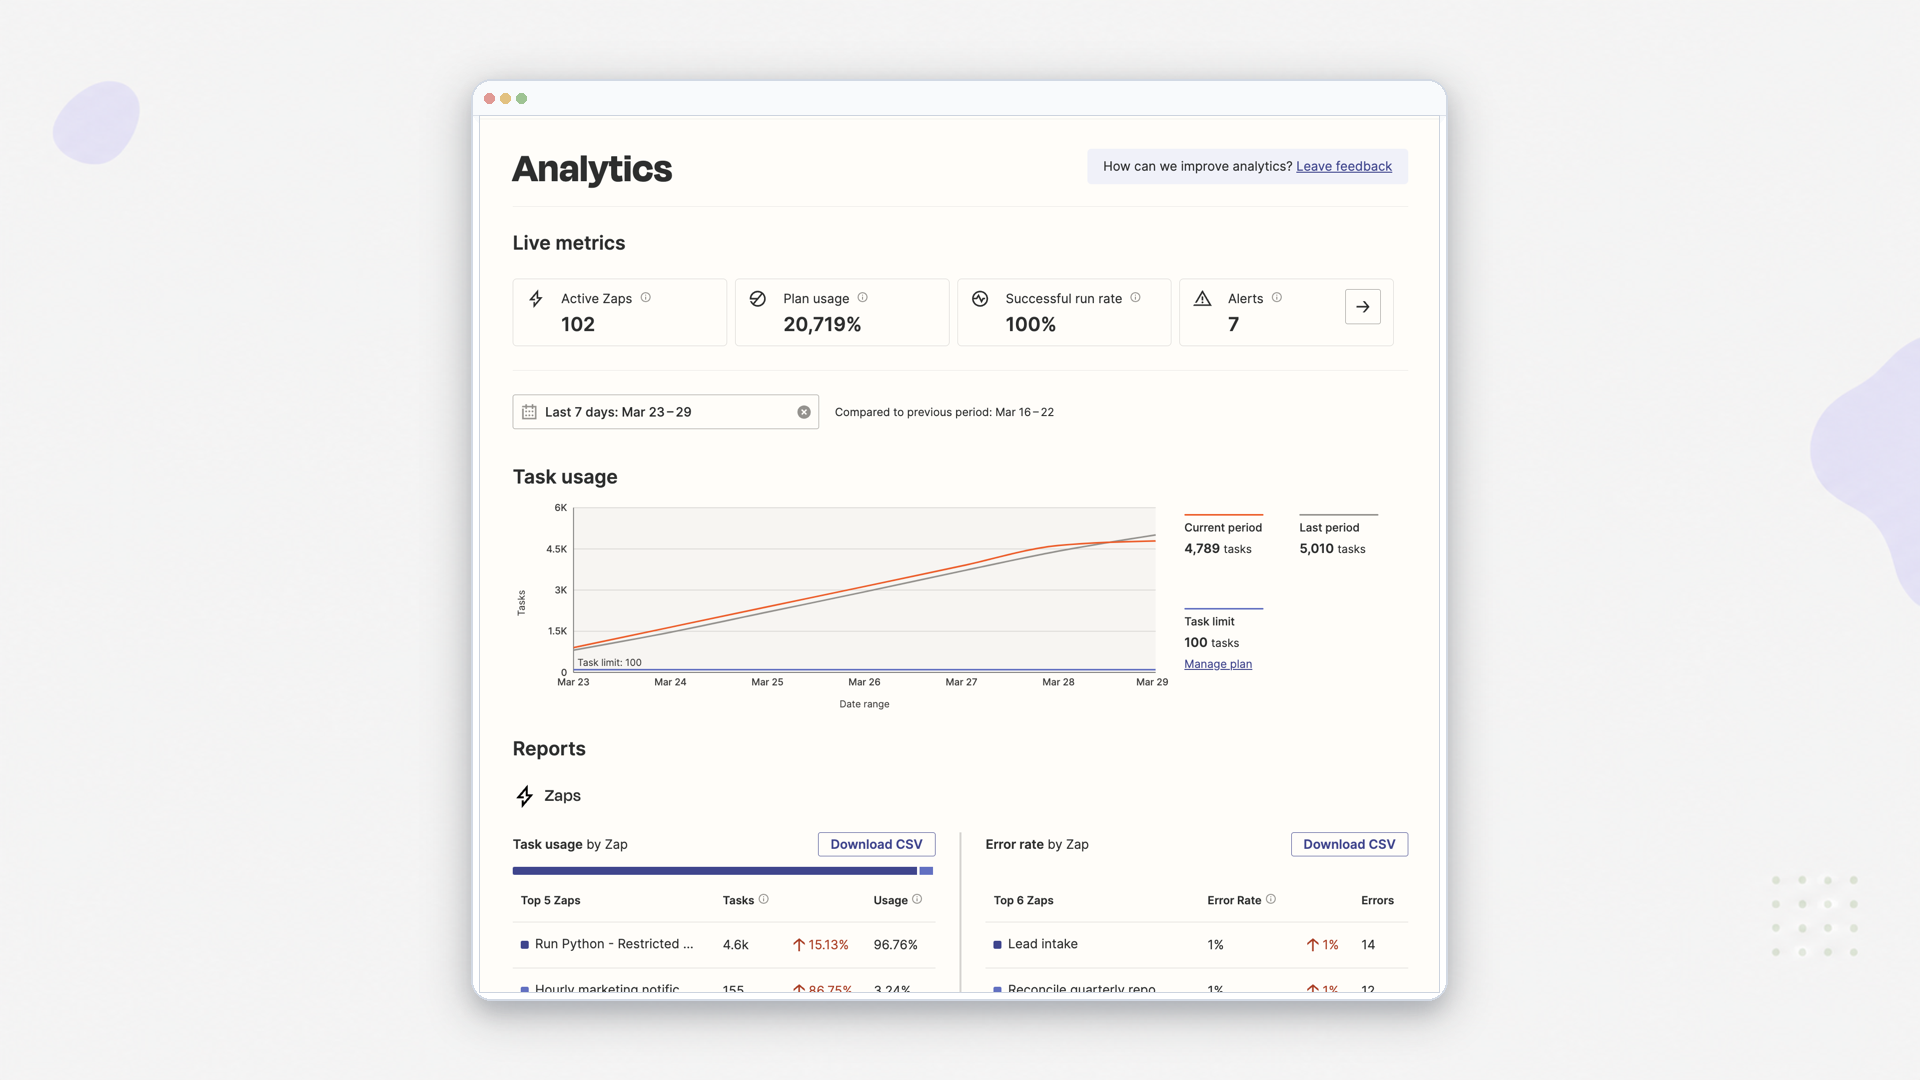Click the 96.76% usage value
Viewport: 1920px width, 1080px height.
click(x=896, y=945)
